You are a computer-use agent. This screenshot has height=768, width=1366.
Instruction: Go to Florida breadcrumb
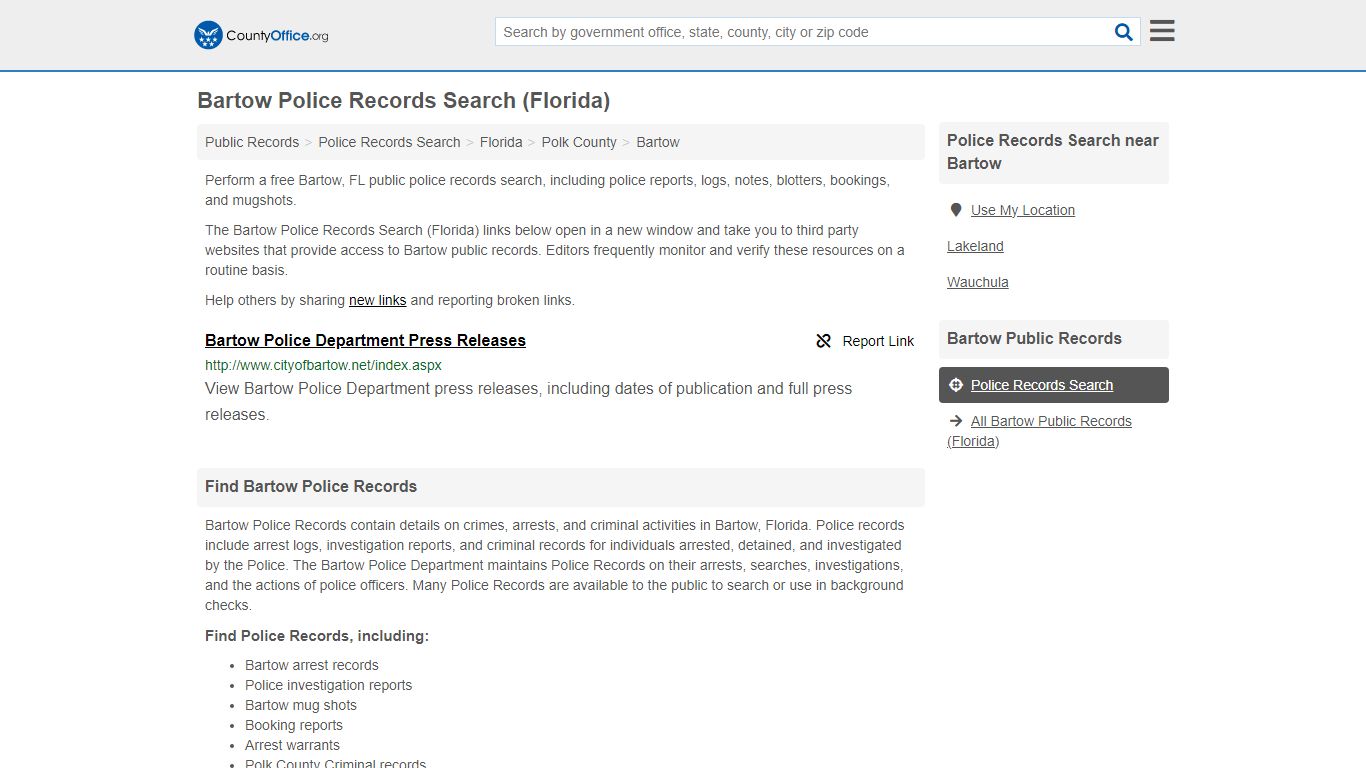[501, 142]
